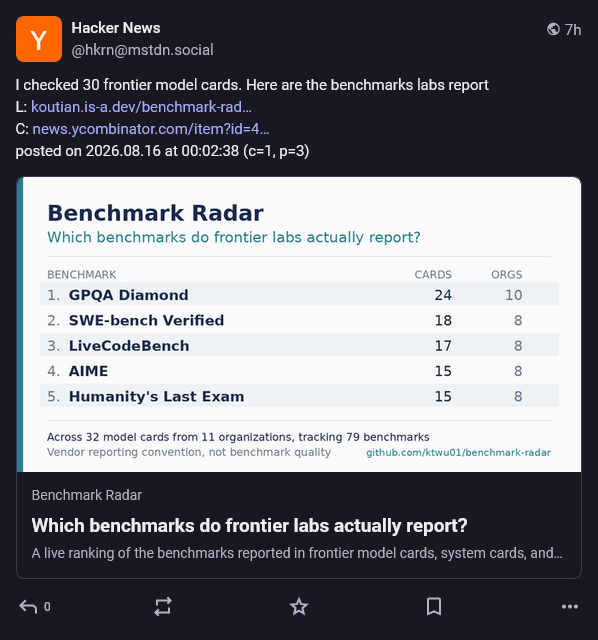
Task: Click the post text about 30 model cards
Action: (252, 85)
